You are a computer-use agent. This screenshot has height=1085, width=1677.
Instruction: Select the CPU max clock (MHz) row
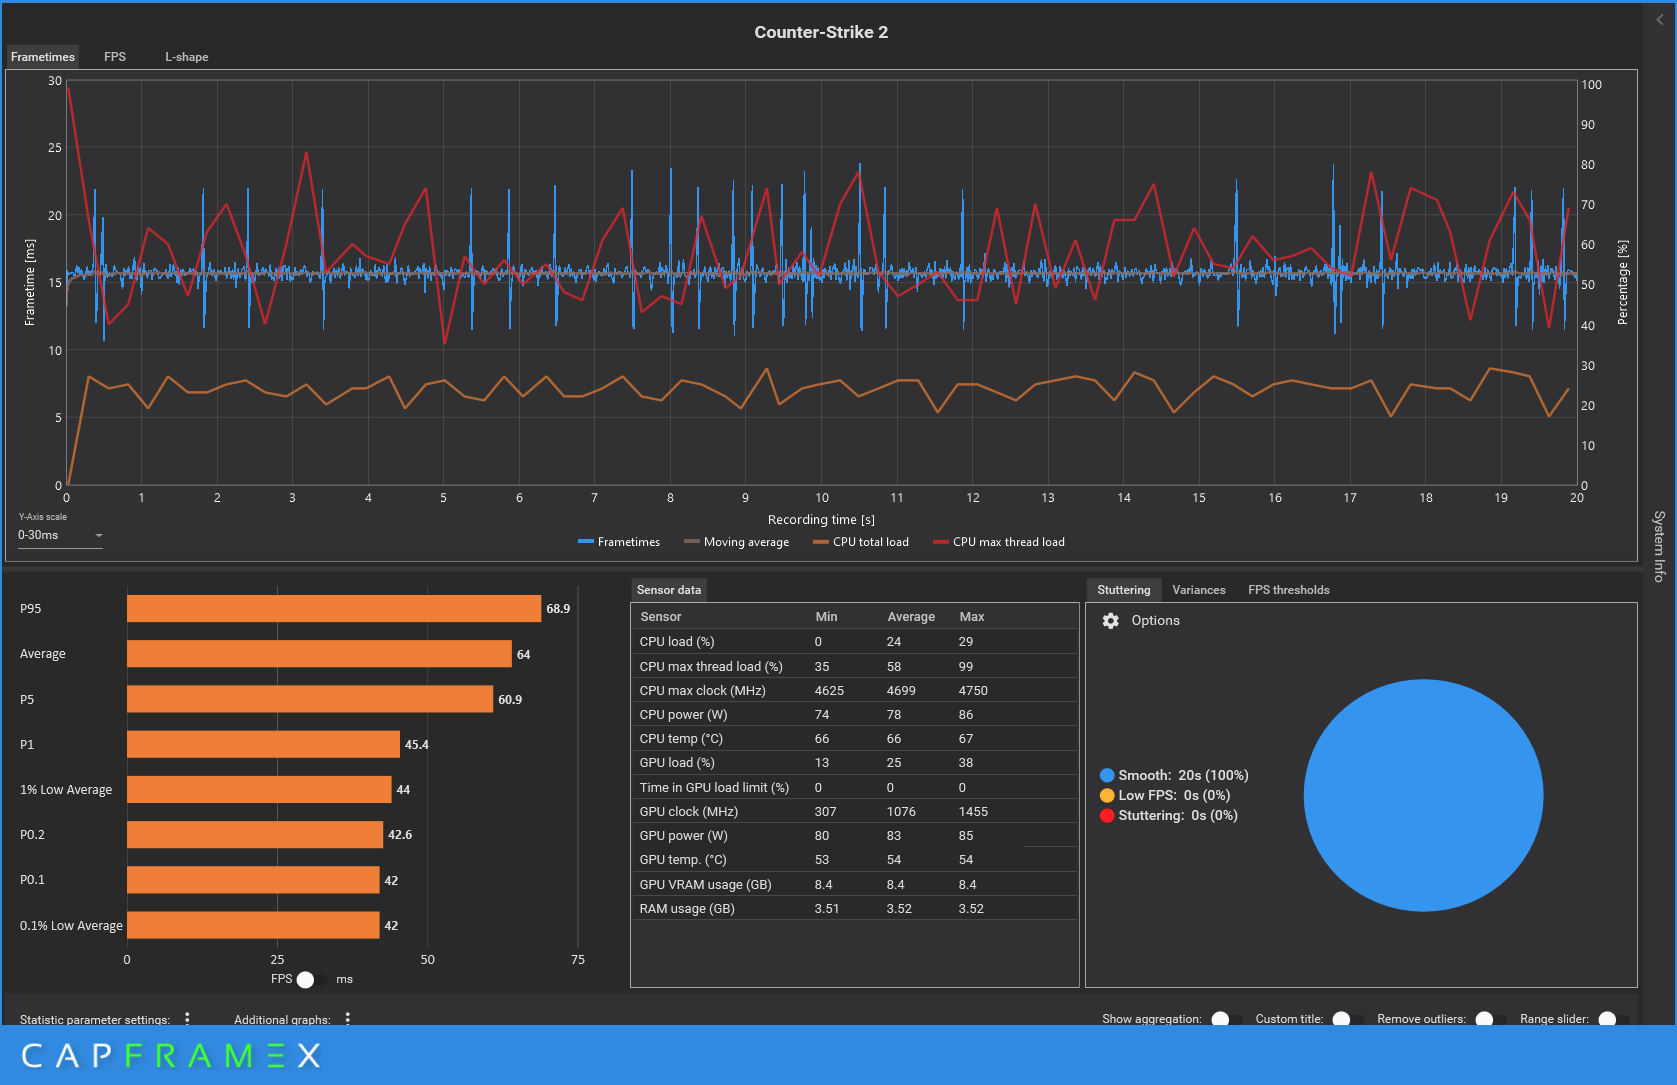tap(855, 690)
